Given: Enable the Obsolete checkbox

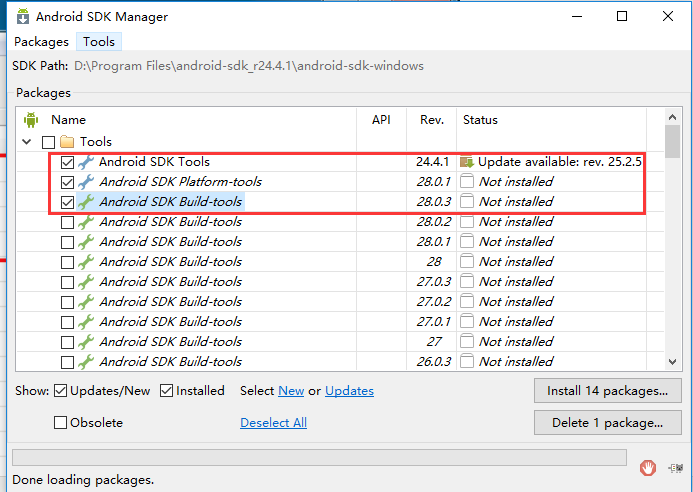Looking at the screenshot, I should [61, 423].
